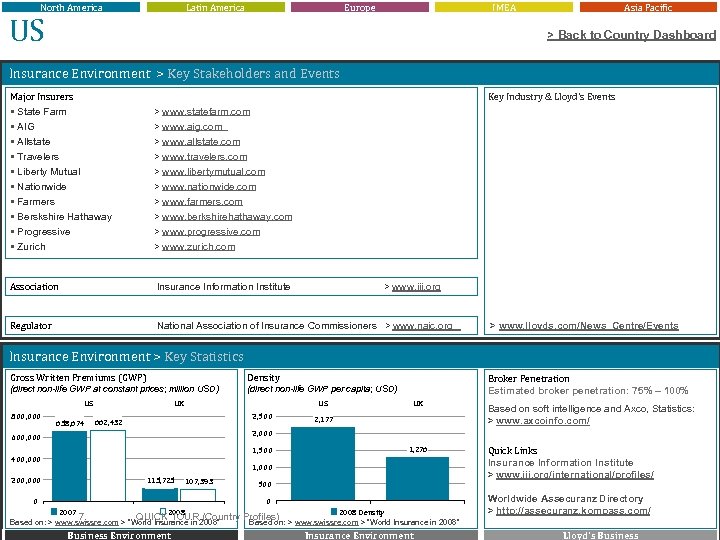Click the Key Statistics section header
720x540 pixels.
(204, 357)
